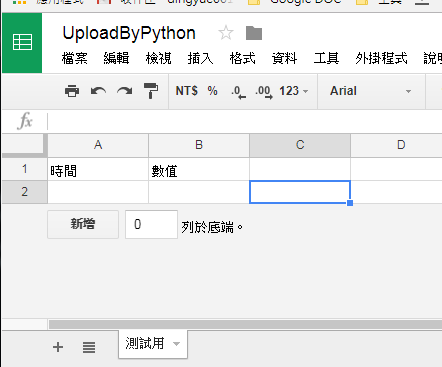Click the row count input field

[x=151, y=224]
